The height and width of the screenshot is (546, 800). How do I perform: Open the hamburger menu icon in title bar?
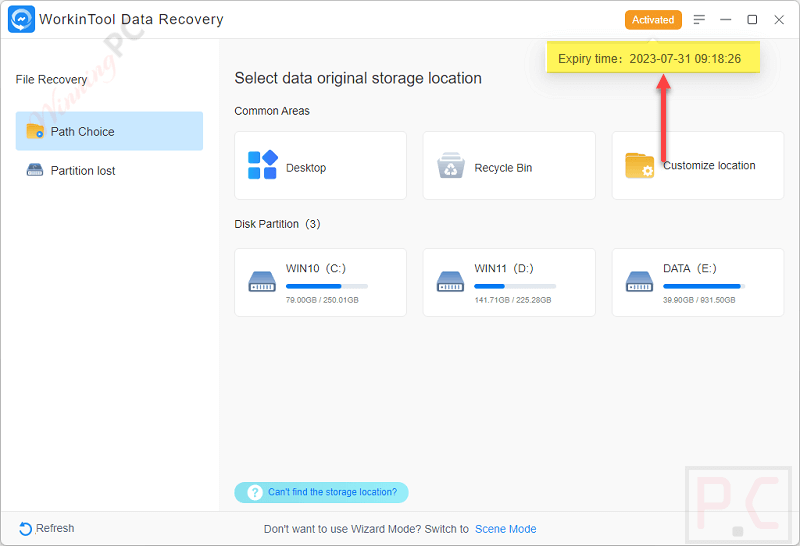point(699,19)
